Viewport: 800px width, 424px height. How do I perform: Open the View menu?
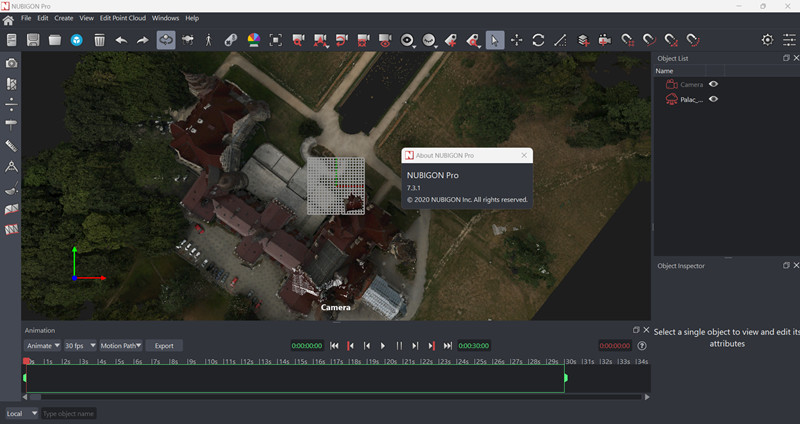pos(86,18)
